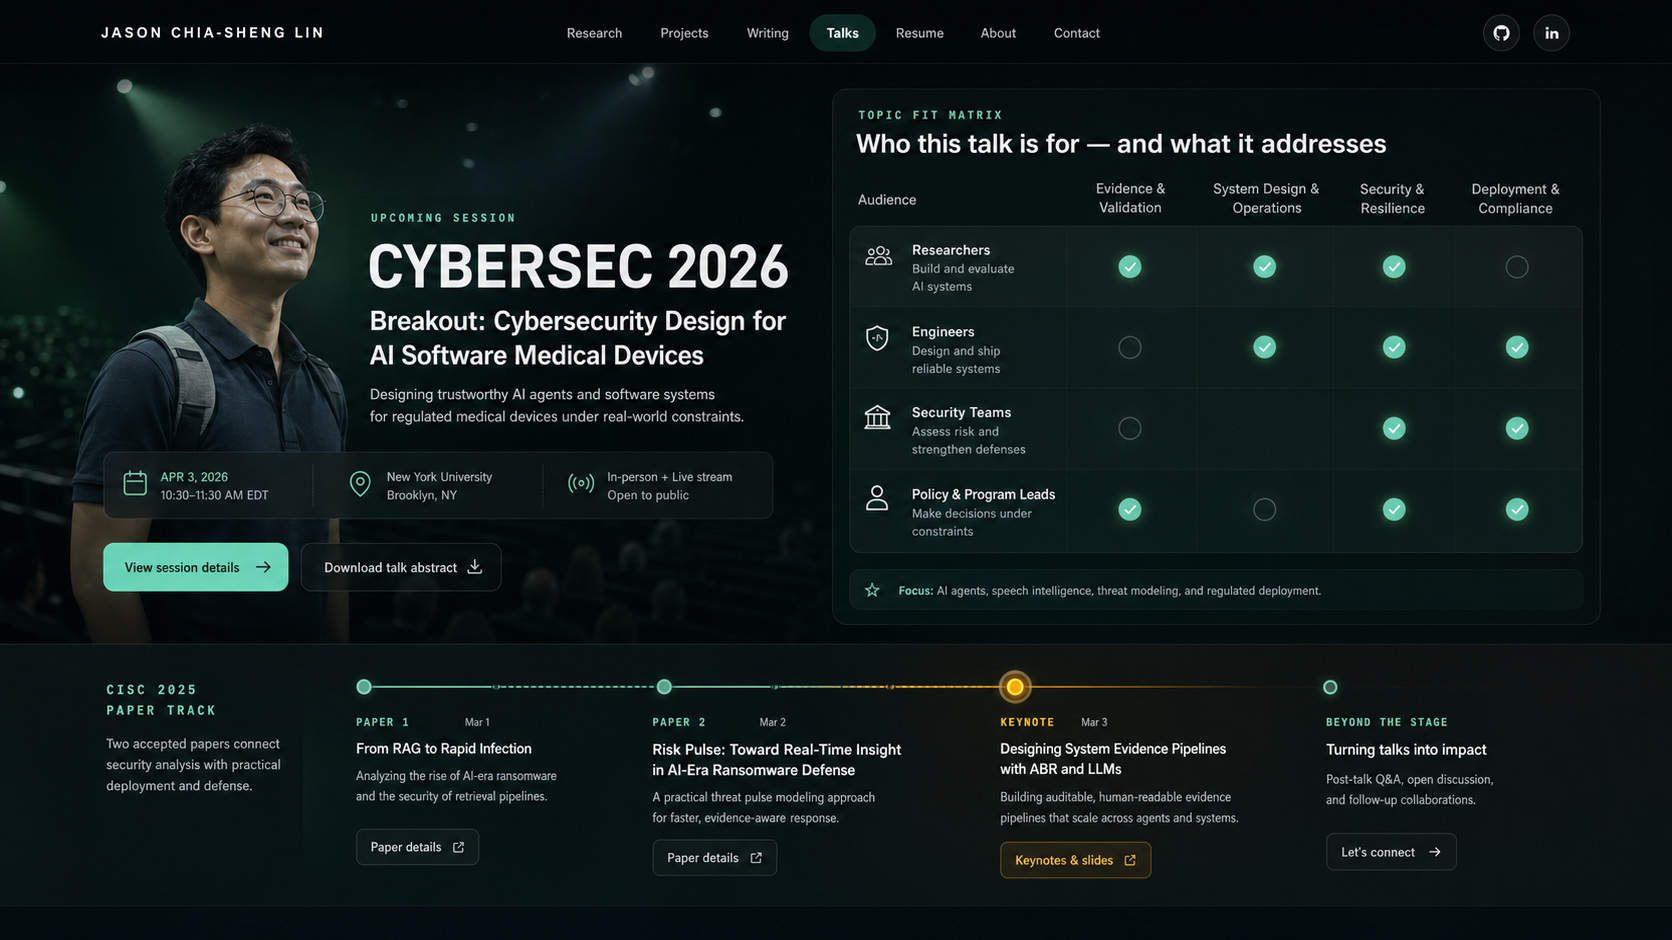
Task: Click the arrow icon on View session details
Action: 263,567
